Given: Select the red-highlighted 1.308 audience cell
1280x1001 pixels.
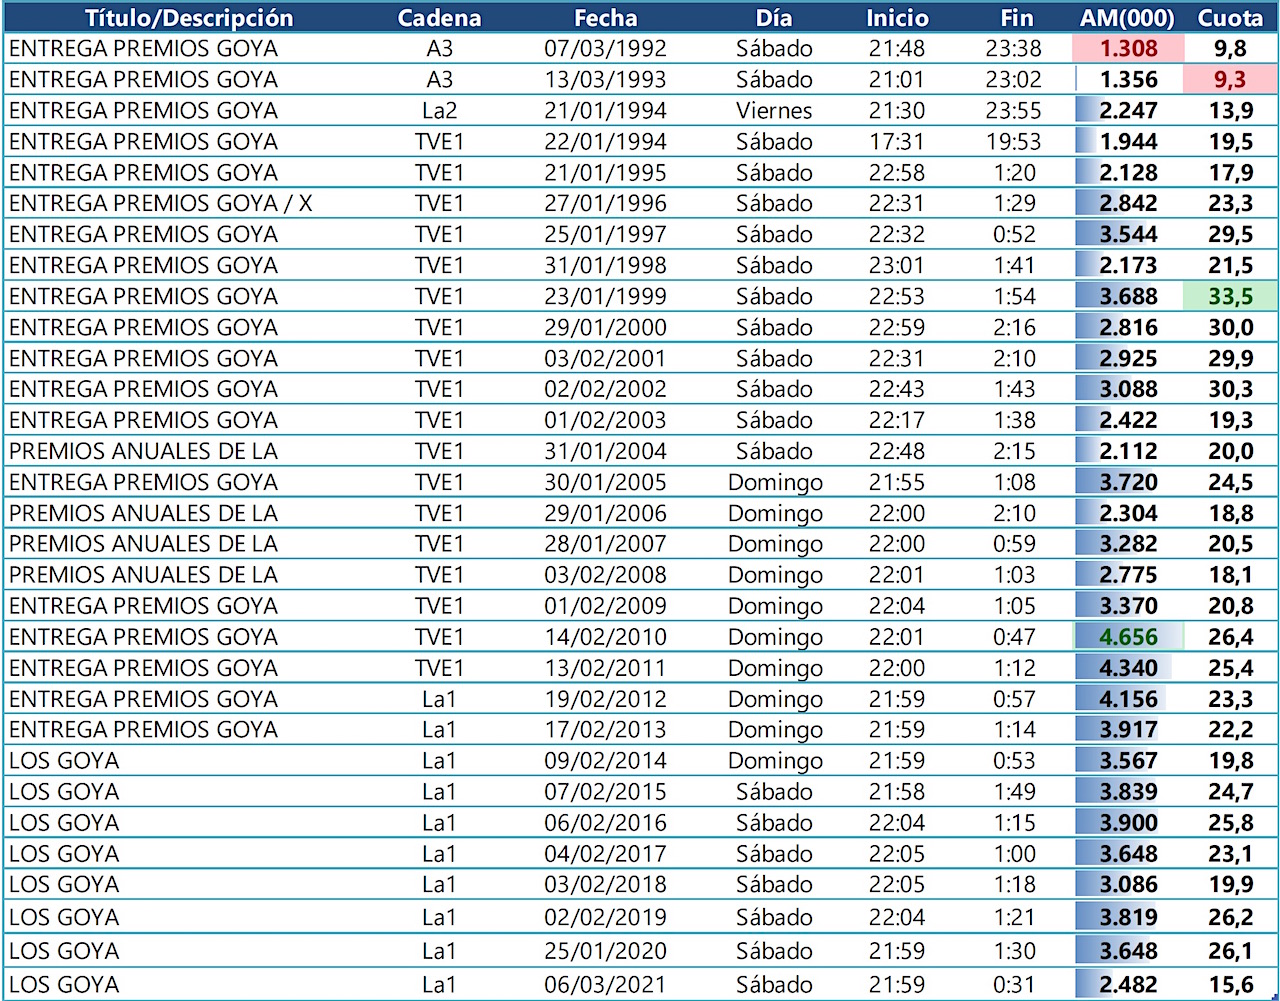Looking at the screenshot, I should point(1128,48).
